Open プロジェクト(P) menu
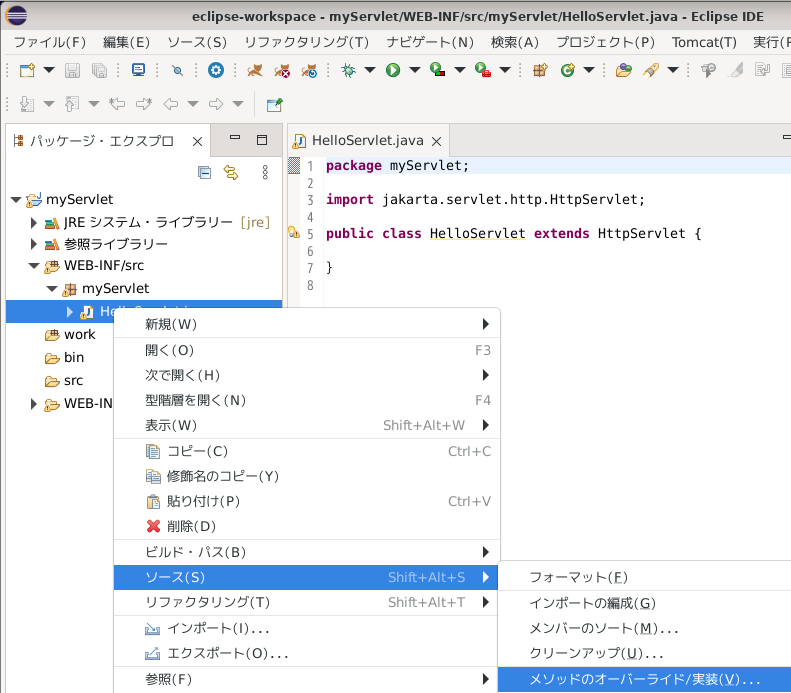Viewport: 791px width, 693px height. click(605, 42)
